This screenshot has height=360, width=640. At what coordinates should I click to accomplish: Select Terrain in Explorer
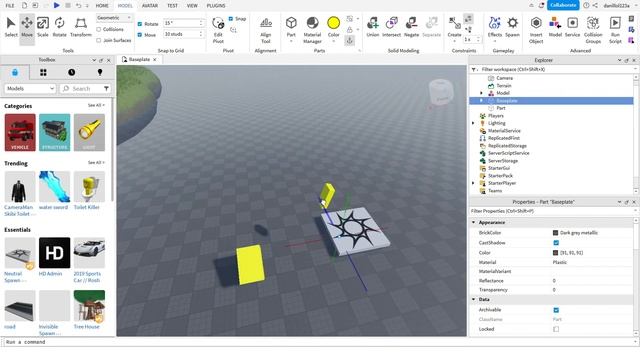(504, 86)
